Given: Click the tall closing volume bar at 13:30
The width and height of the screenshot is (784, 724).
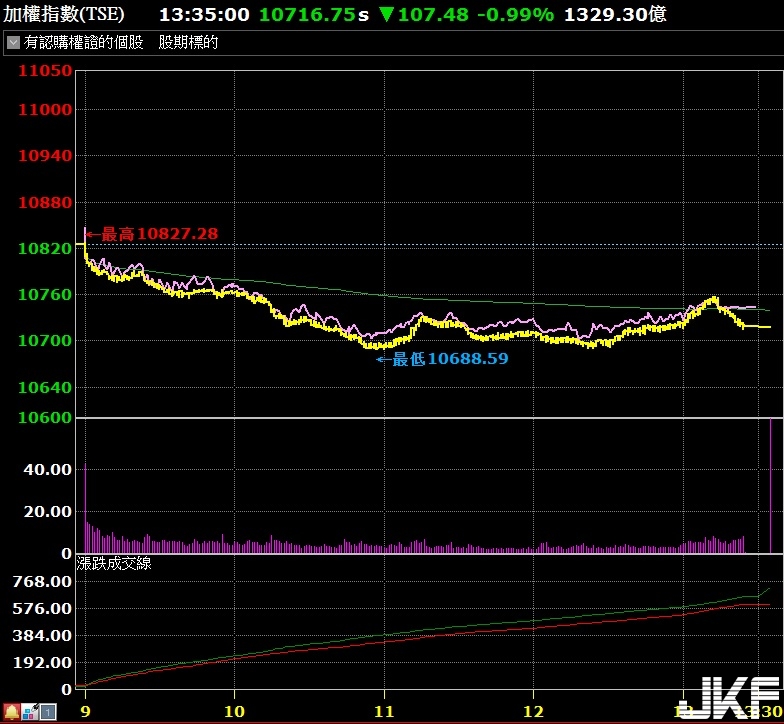Looking at the screenshot, I should click(770, 486).
